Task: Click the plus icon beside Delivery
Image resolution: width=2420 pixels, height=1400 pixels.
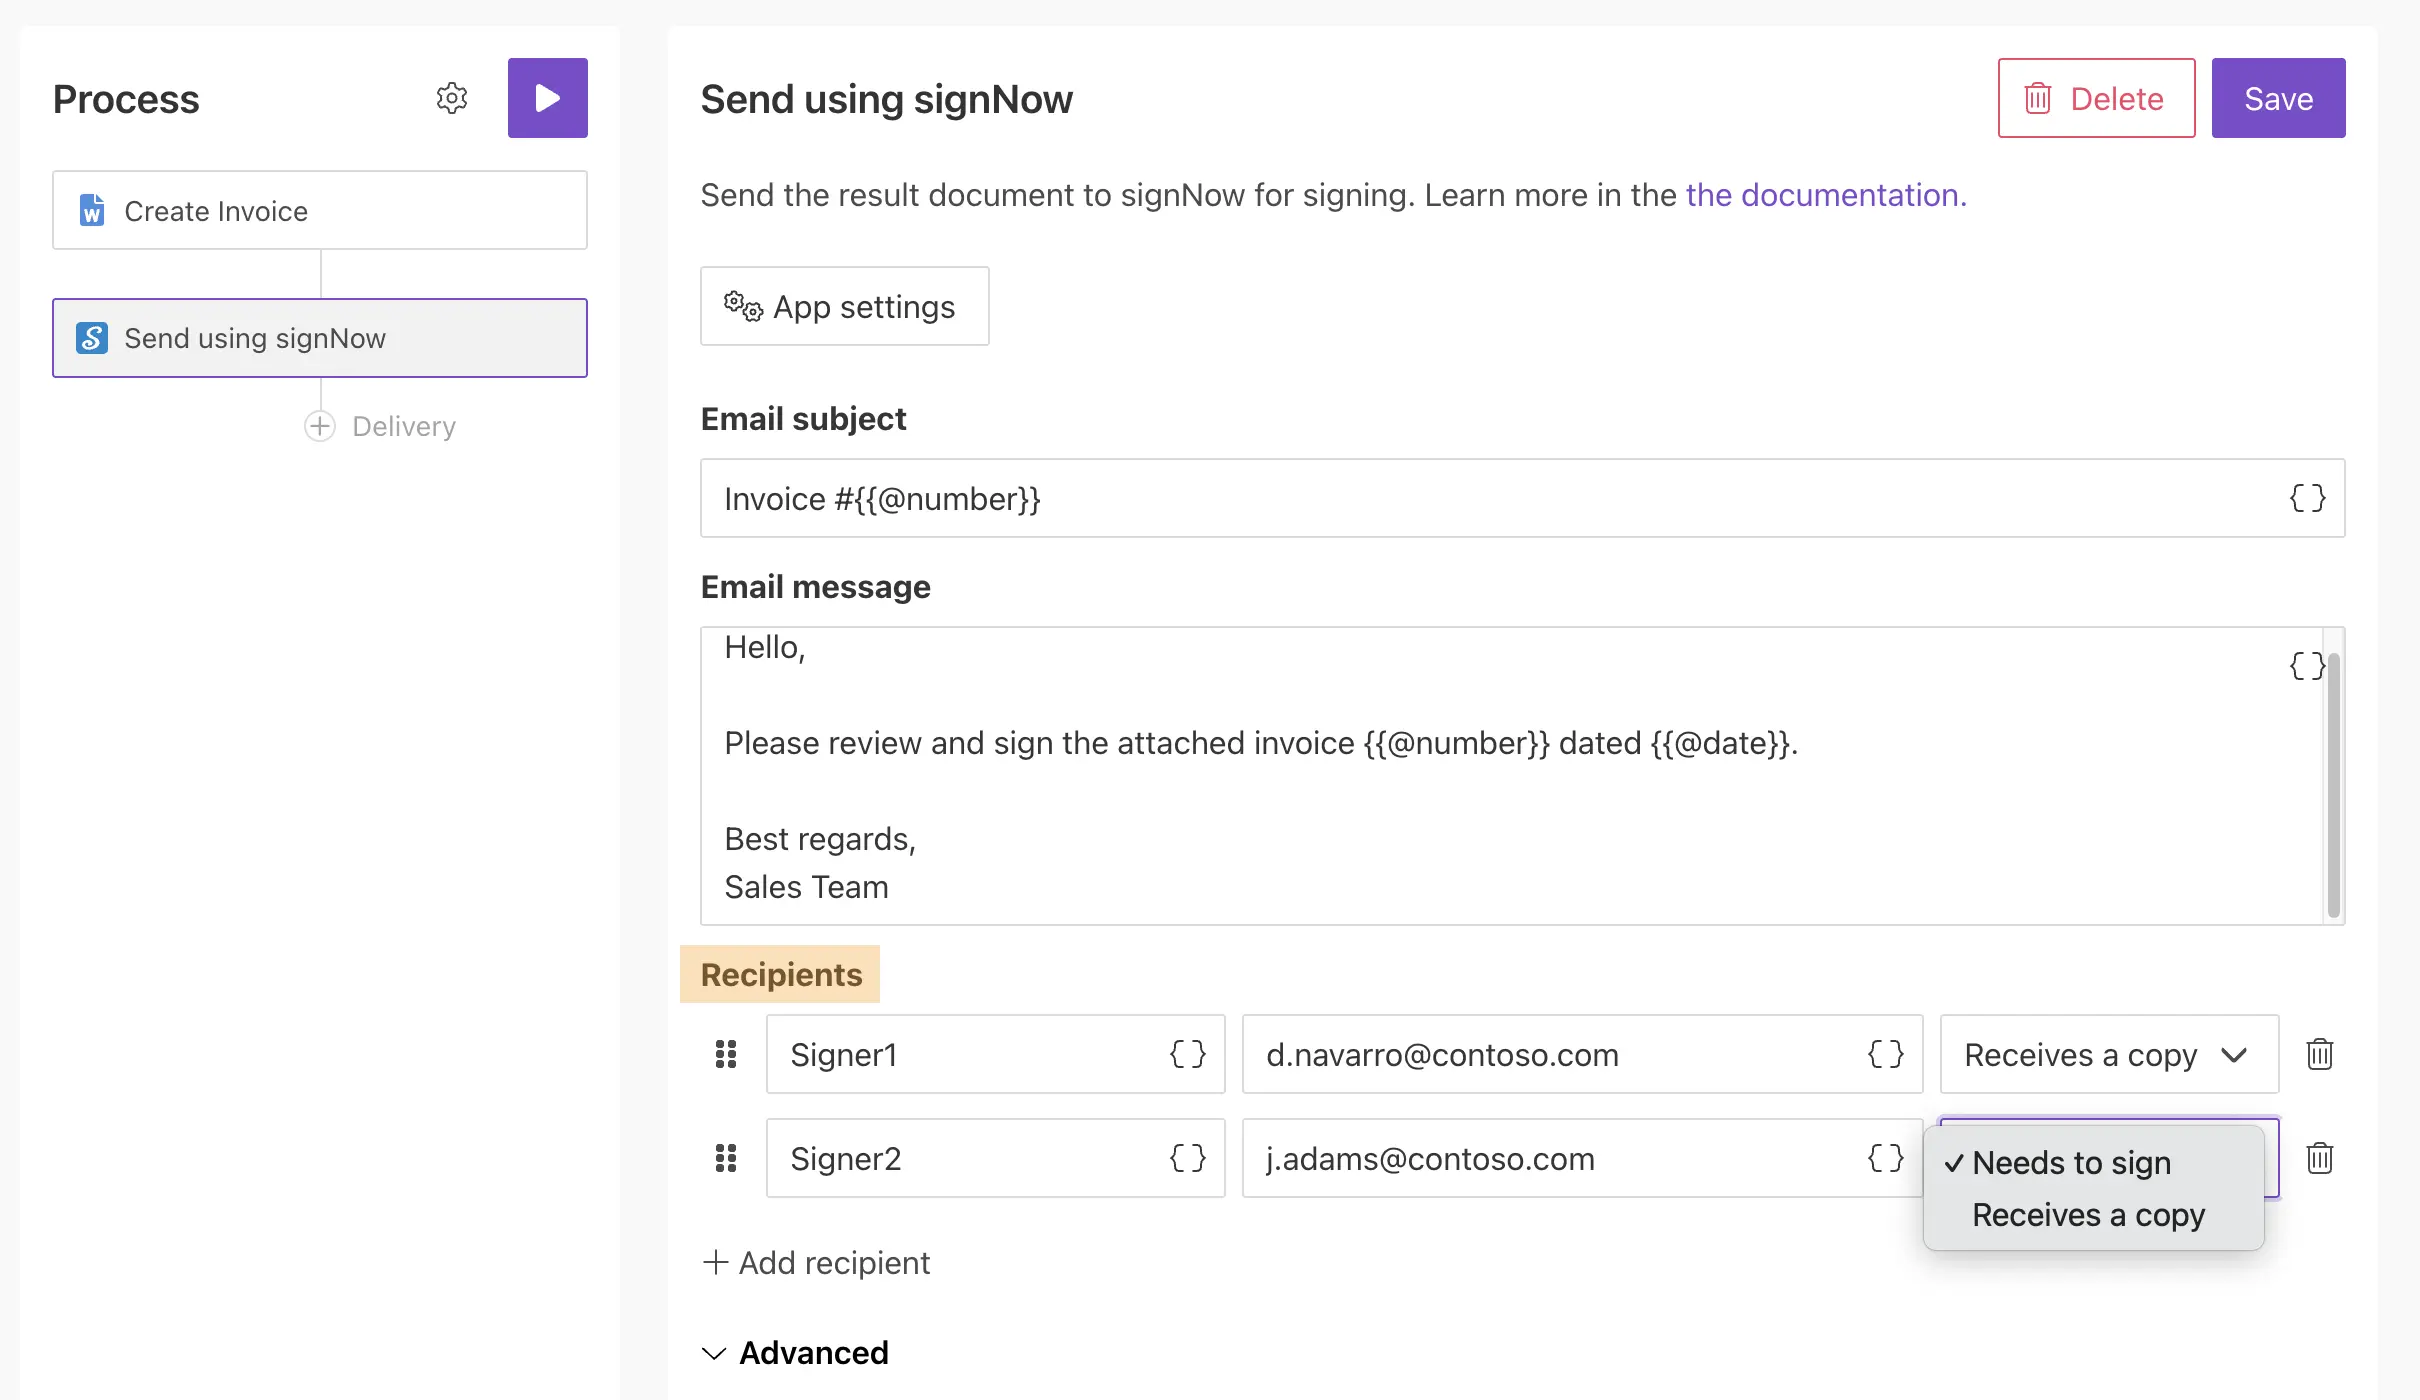Action: 319,426
